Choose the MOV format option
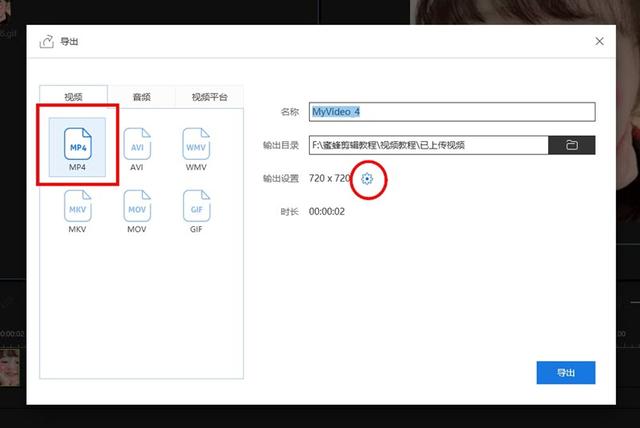 point(137,211)
